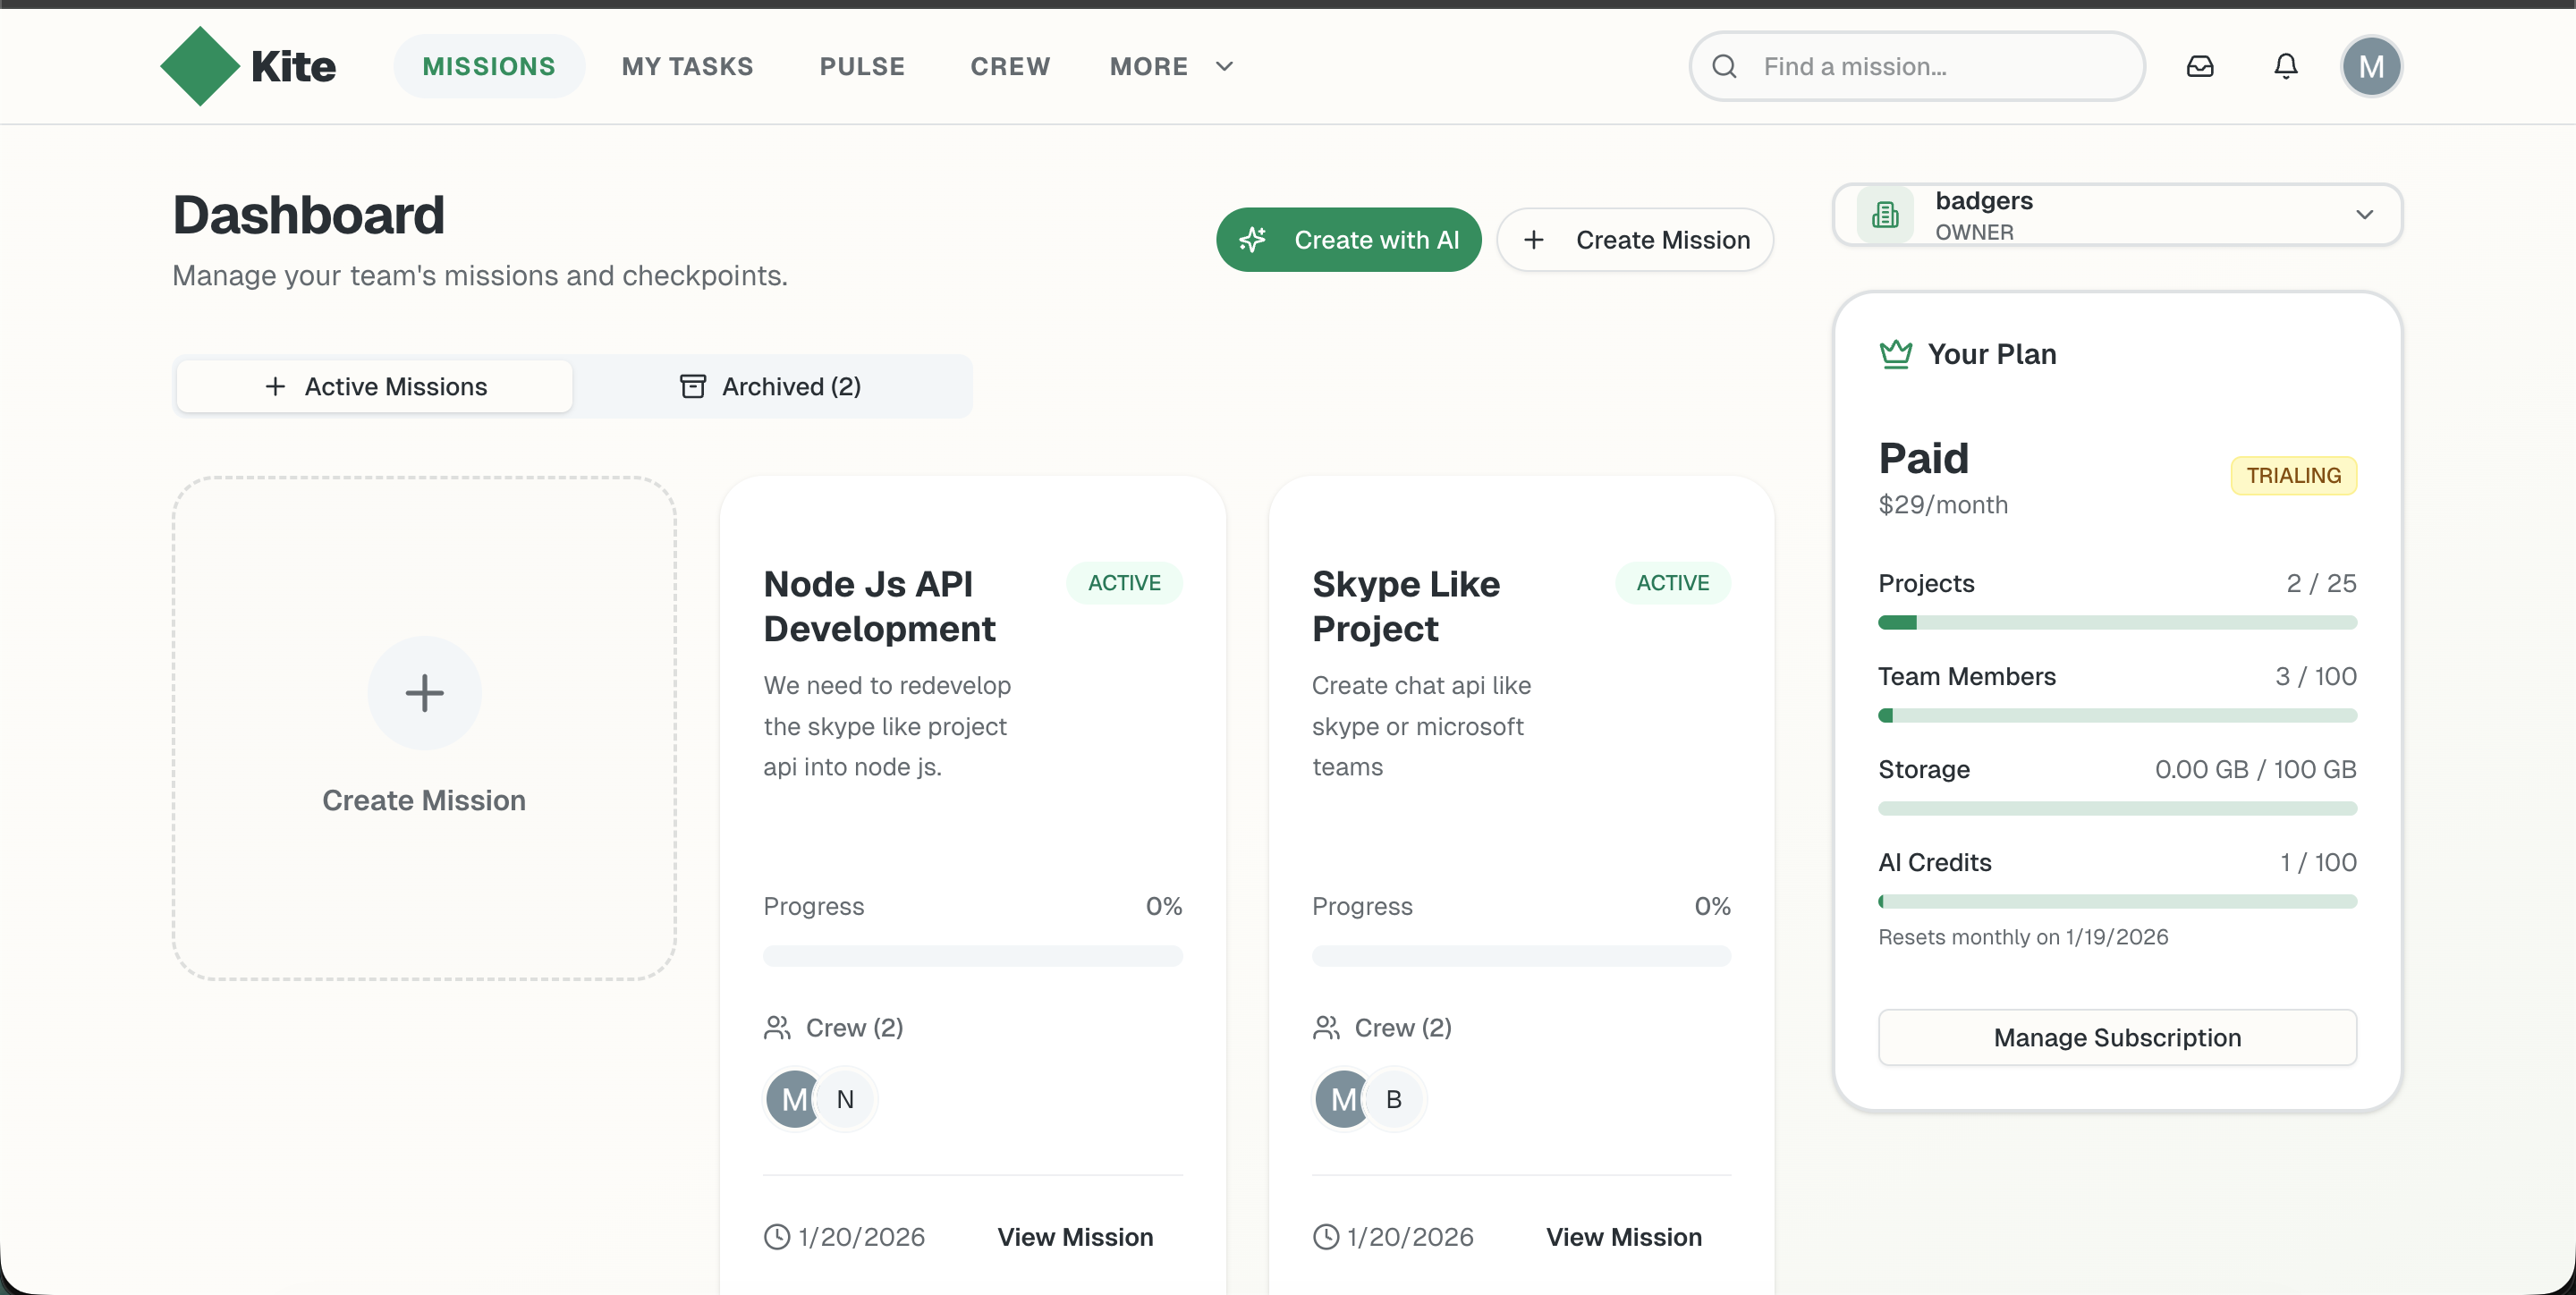Open the PULSE navigation item
The height and width of the screenshot is (1295, 2576).
click(862, 66)
